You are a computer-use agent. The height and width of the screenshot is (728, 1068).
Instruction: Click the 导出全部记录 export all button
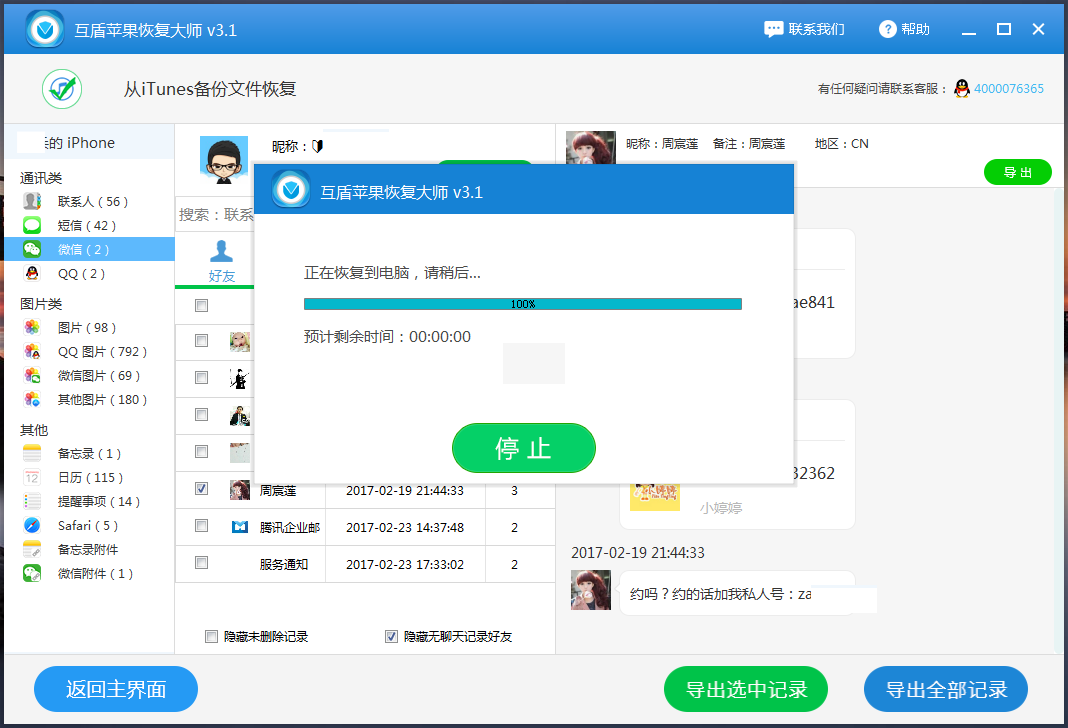pyautogui.click(x=944, y=689)
